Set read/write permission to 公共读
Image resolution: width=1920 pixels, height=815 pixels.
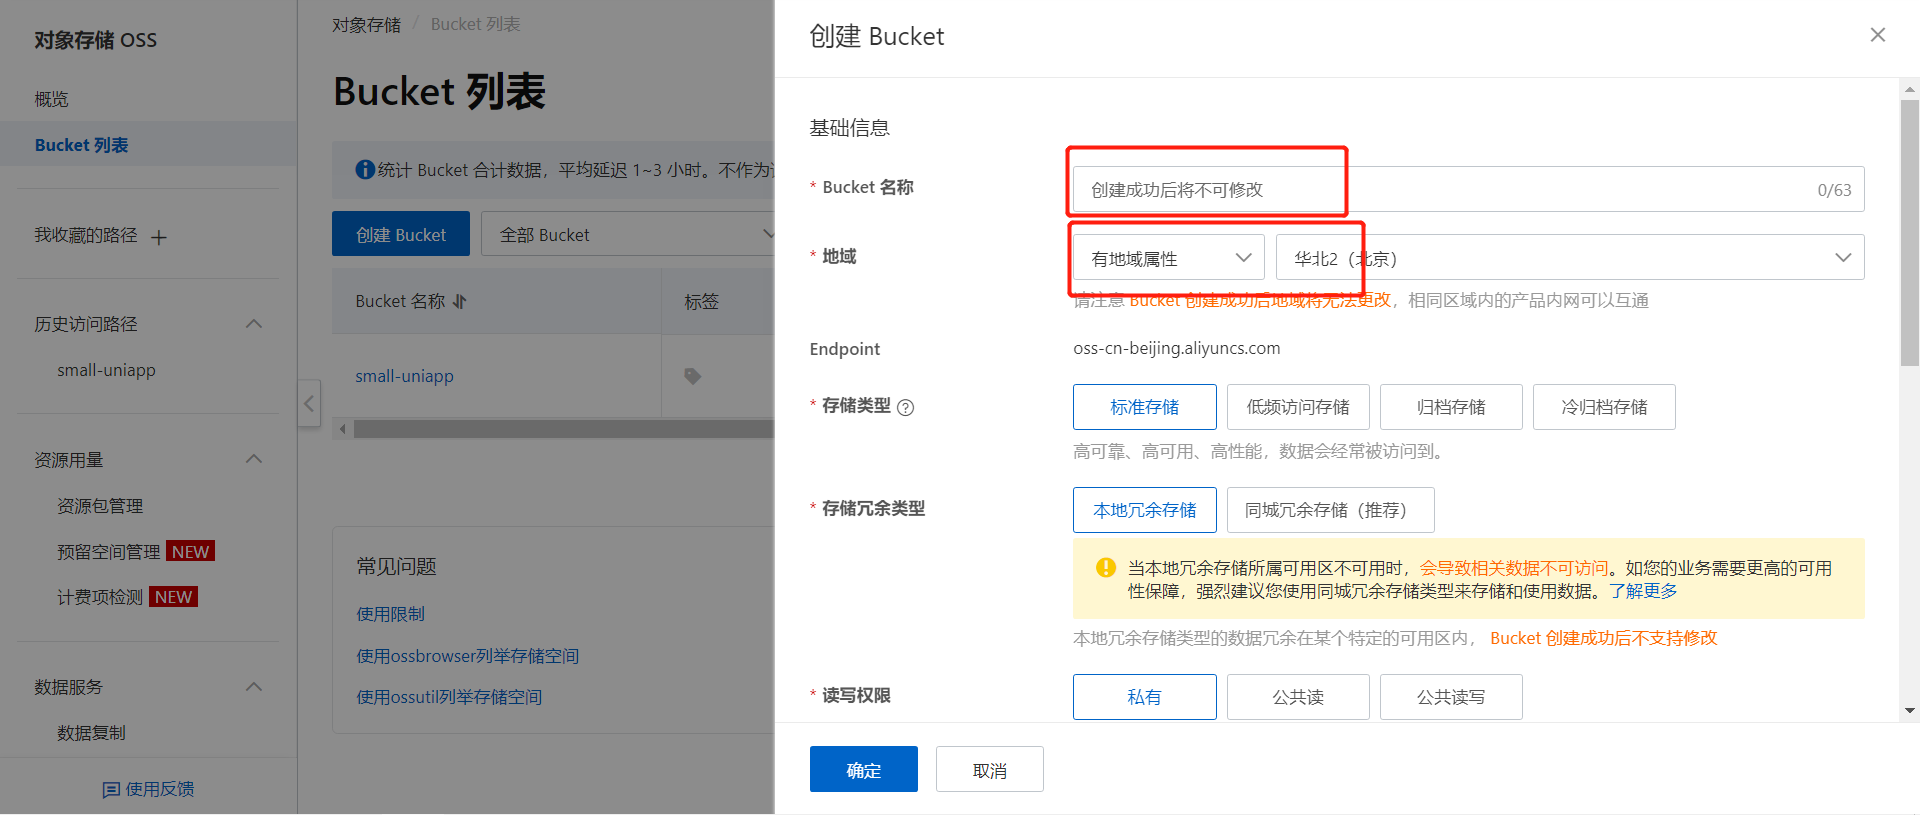click(x=1297, y=697)
